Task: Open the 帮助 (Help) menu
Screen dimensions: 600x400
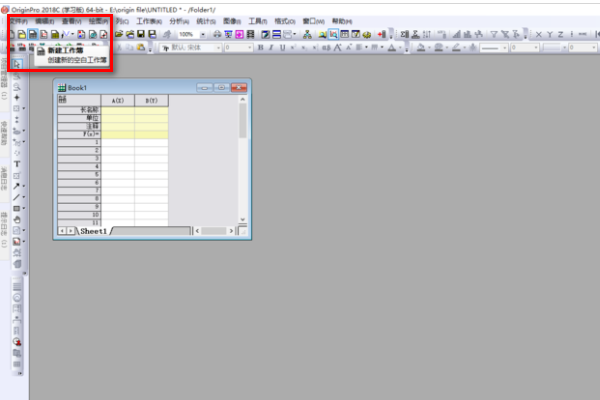Action: (342, 21)
